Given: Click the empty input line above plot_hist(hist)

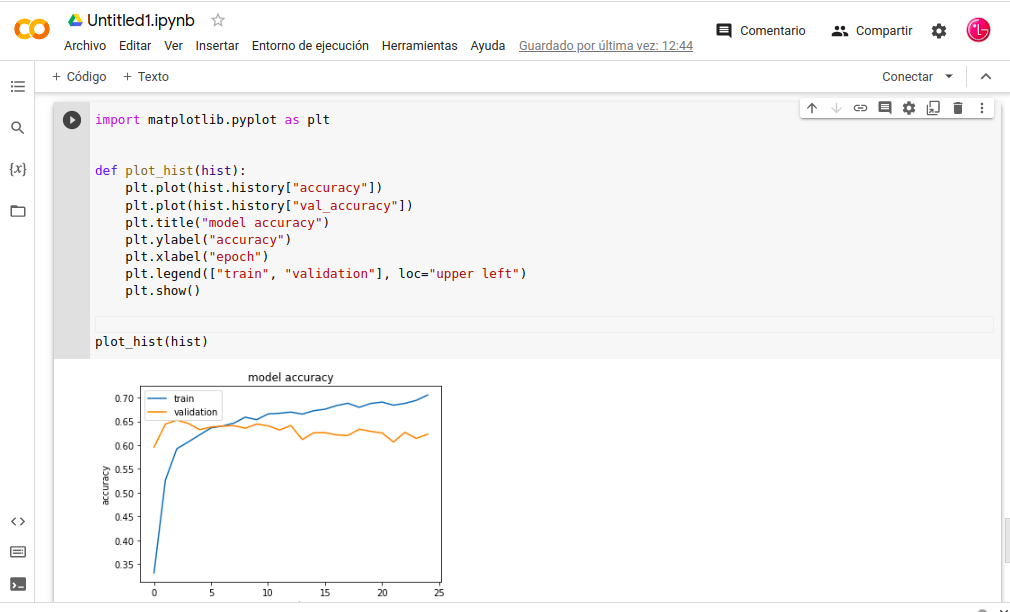Looking at the screenshot, I should 540,324.
